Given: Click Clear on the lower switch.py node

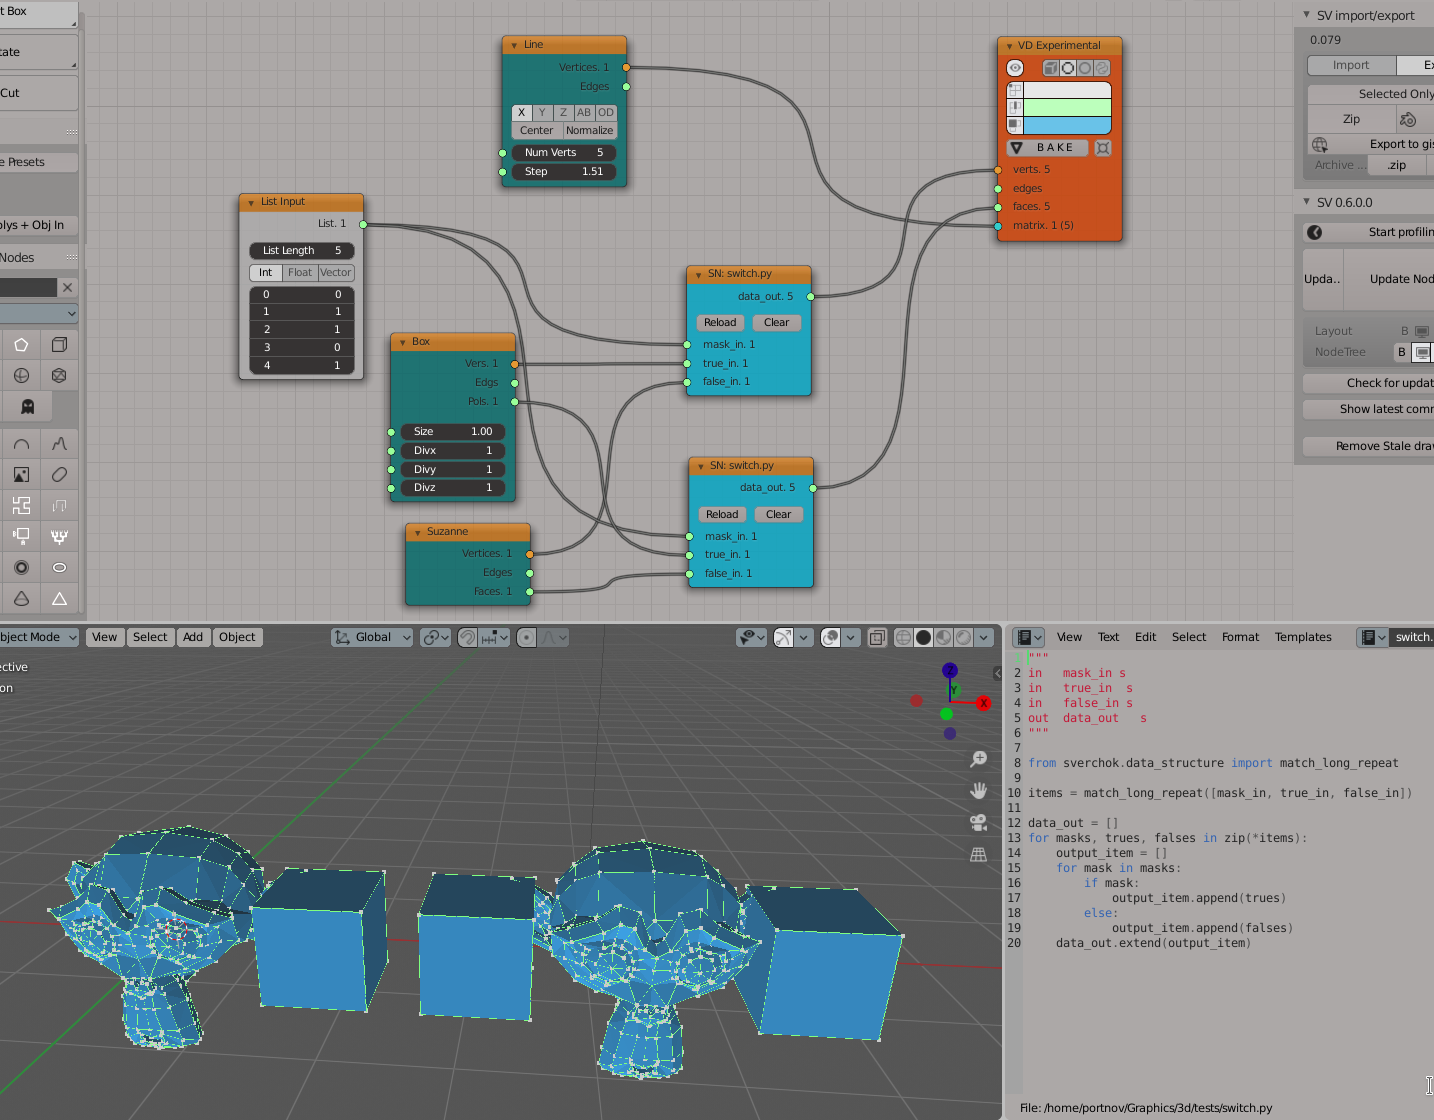Looking at the screenshot, I should pos(779,515).
